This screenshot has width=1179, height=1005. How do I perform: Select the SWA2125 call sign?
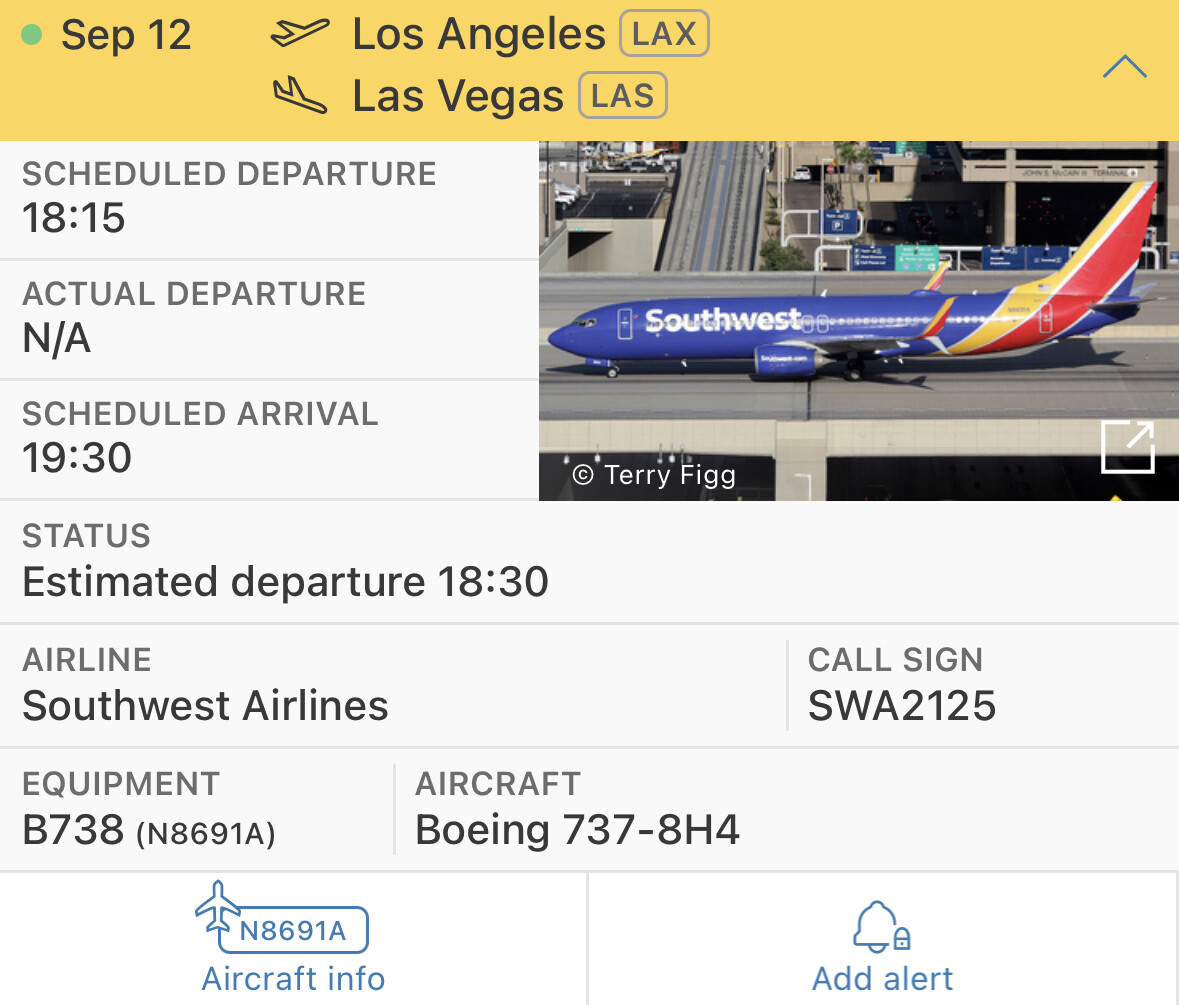pos(902,706)
